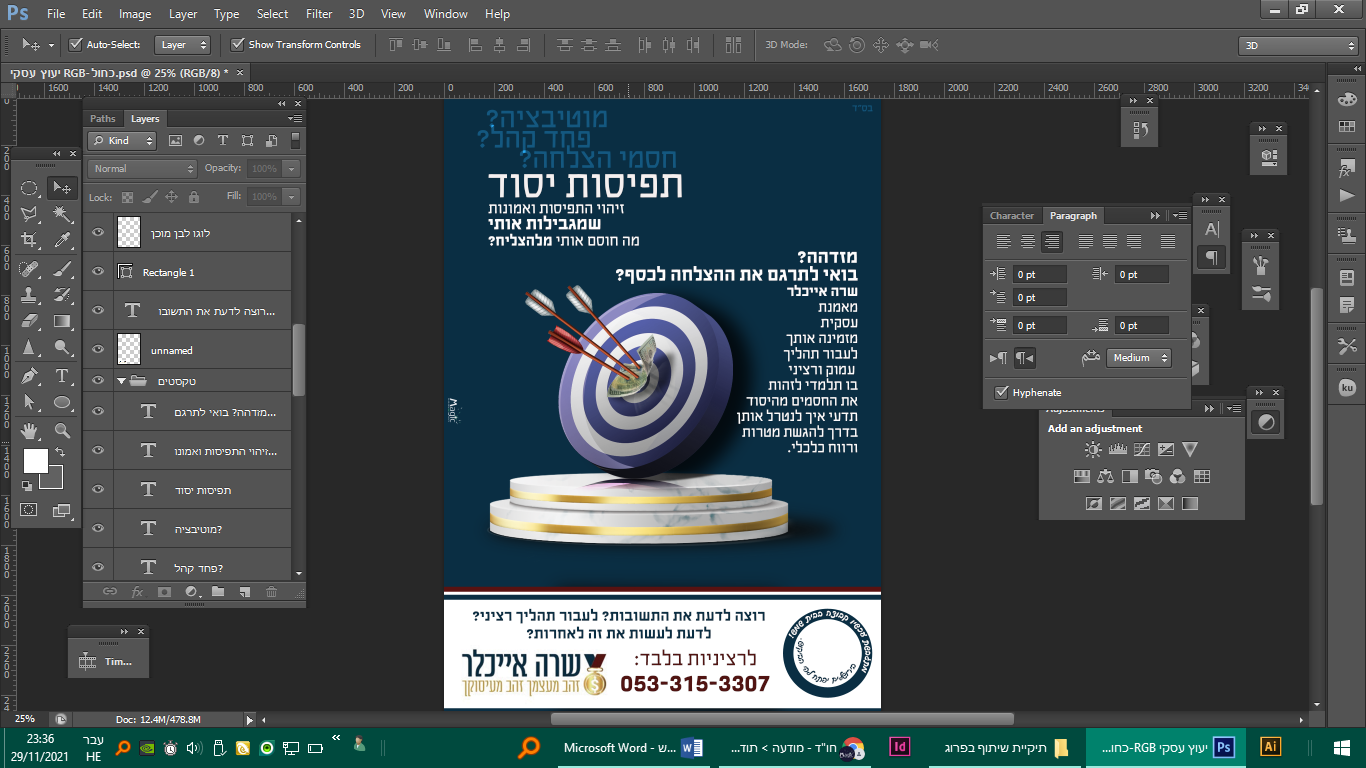Select the Gradient tool
1366x768 pixels.
[62, 322]
